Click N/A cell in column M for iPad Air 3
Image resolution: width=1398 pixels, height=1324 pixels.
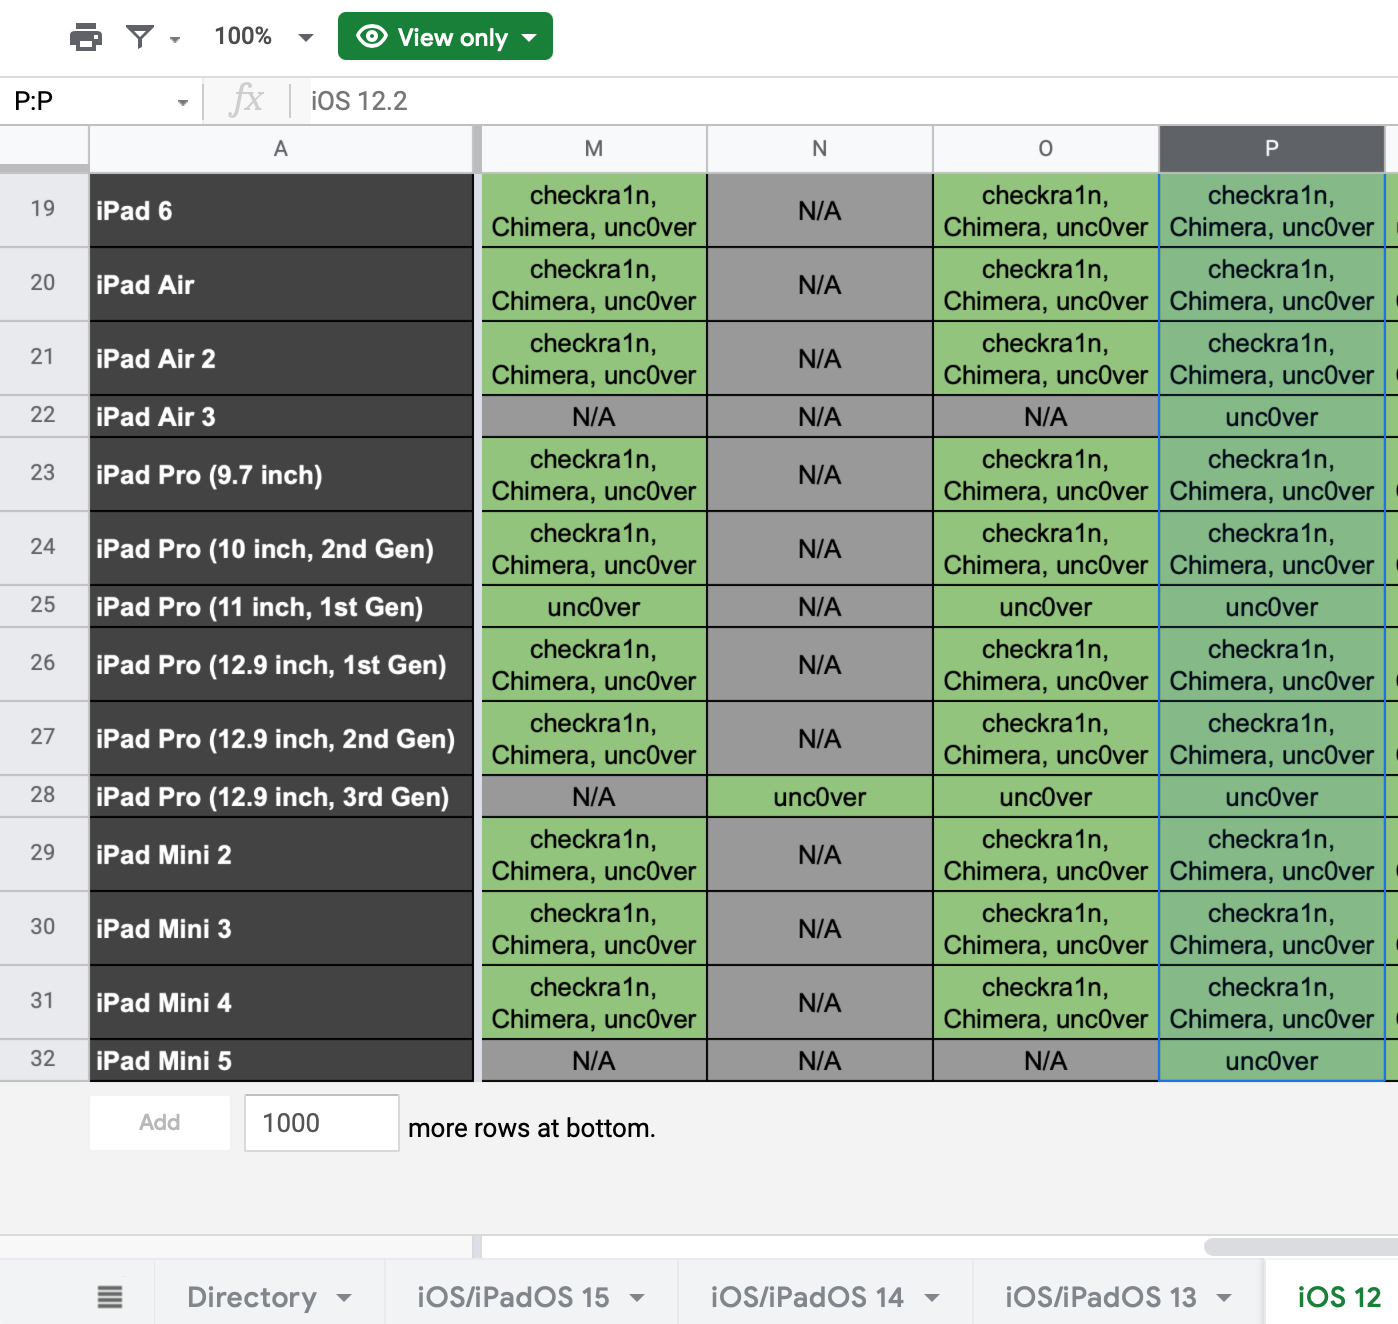[x=594, y=417]
